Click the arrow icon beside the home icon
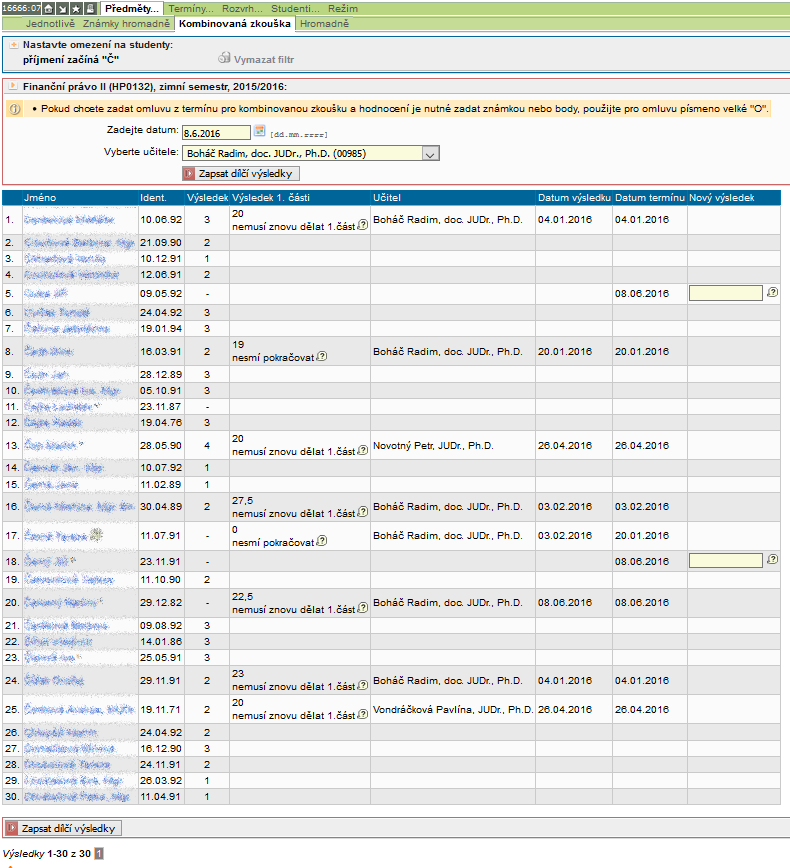790x868 pixels. pyautogui.click(x=62, y=8)
